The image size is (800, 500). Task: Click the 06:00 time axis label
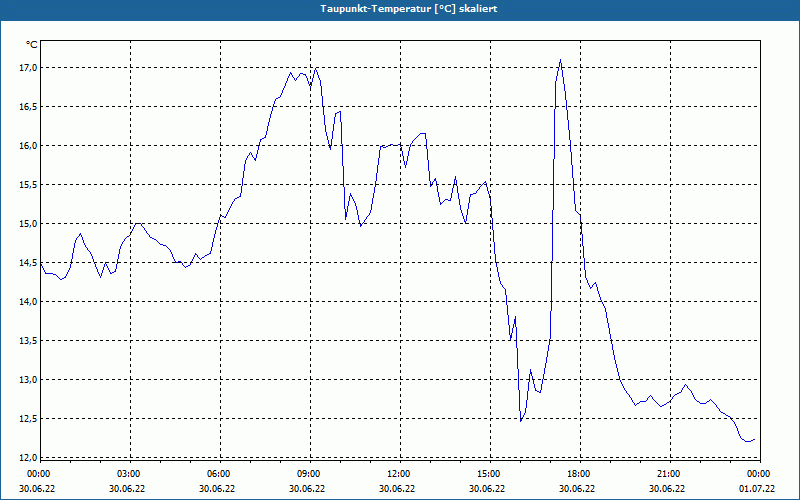pyautogui.click(x=218, y=474)
